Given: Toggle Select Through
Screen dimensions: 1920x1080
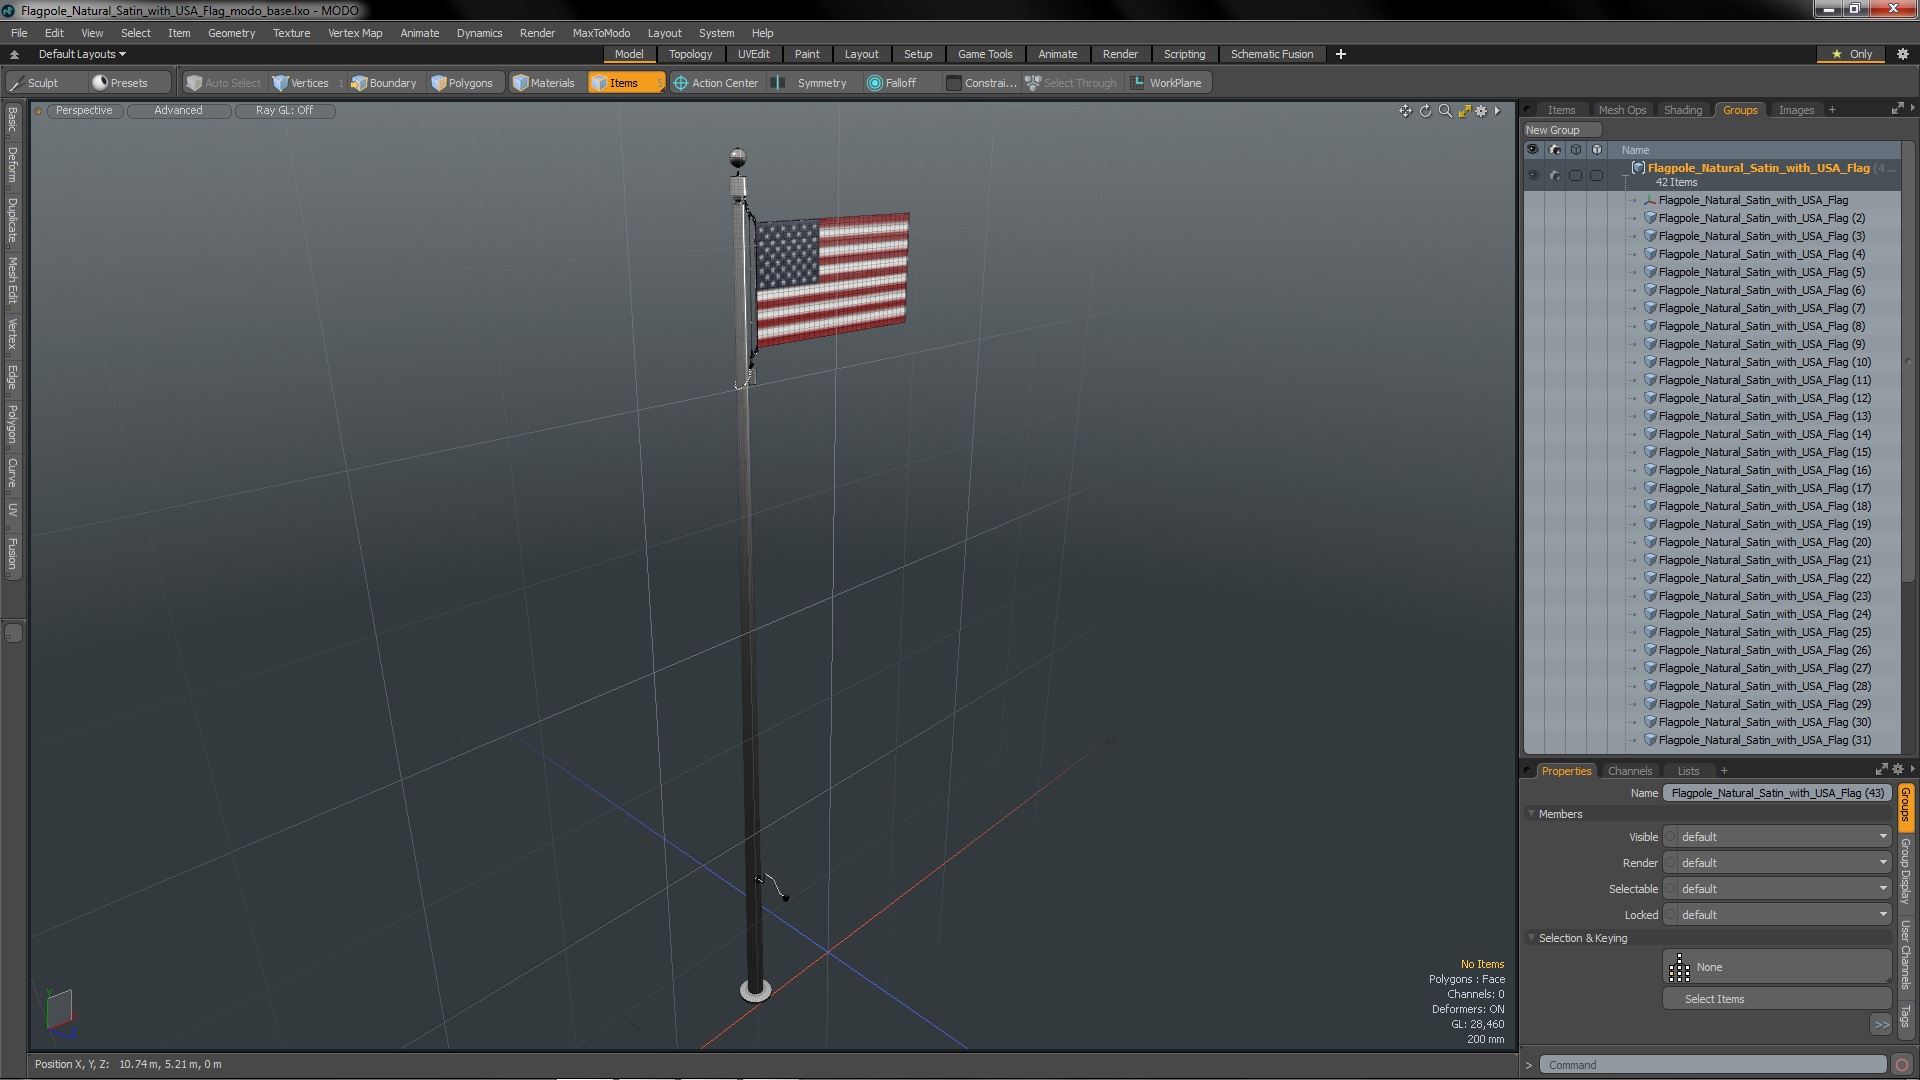Looking at the screenshot, I should click(x=1071, y=83).
